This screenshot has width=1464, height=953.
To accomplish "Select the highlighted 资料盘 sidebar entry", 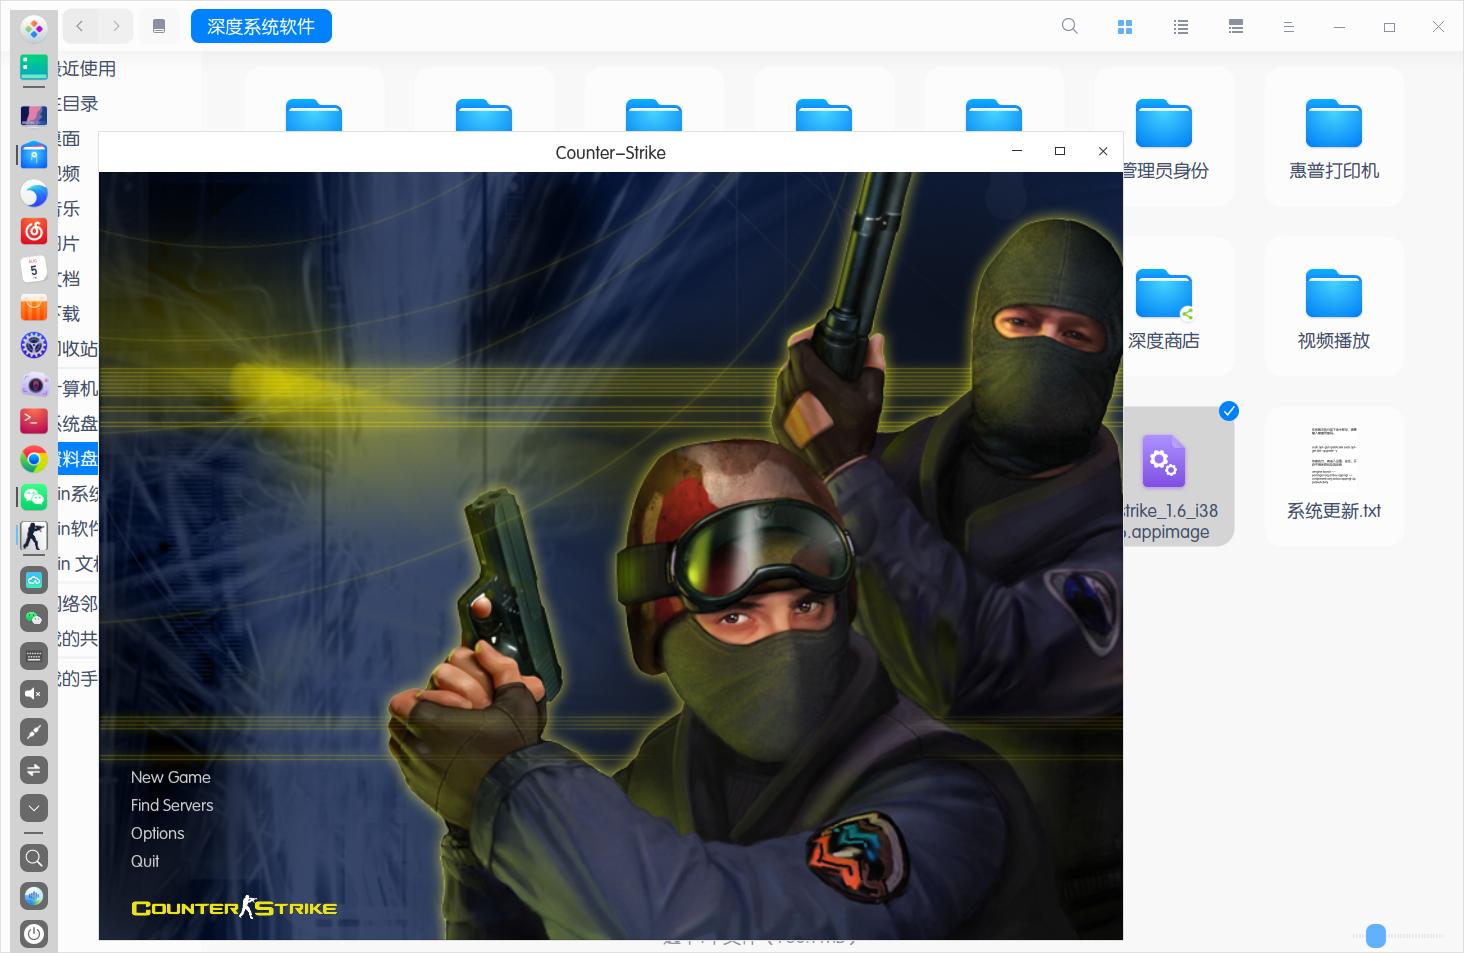I will (x=78, y=459).
